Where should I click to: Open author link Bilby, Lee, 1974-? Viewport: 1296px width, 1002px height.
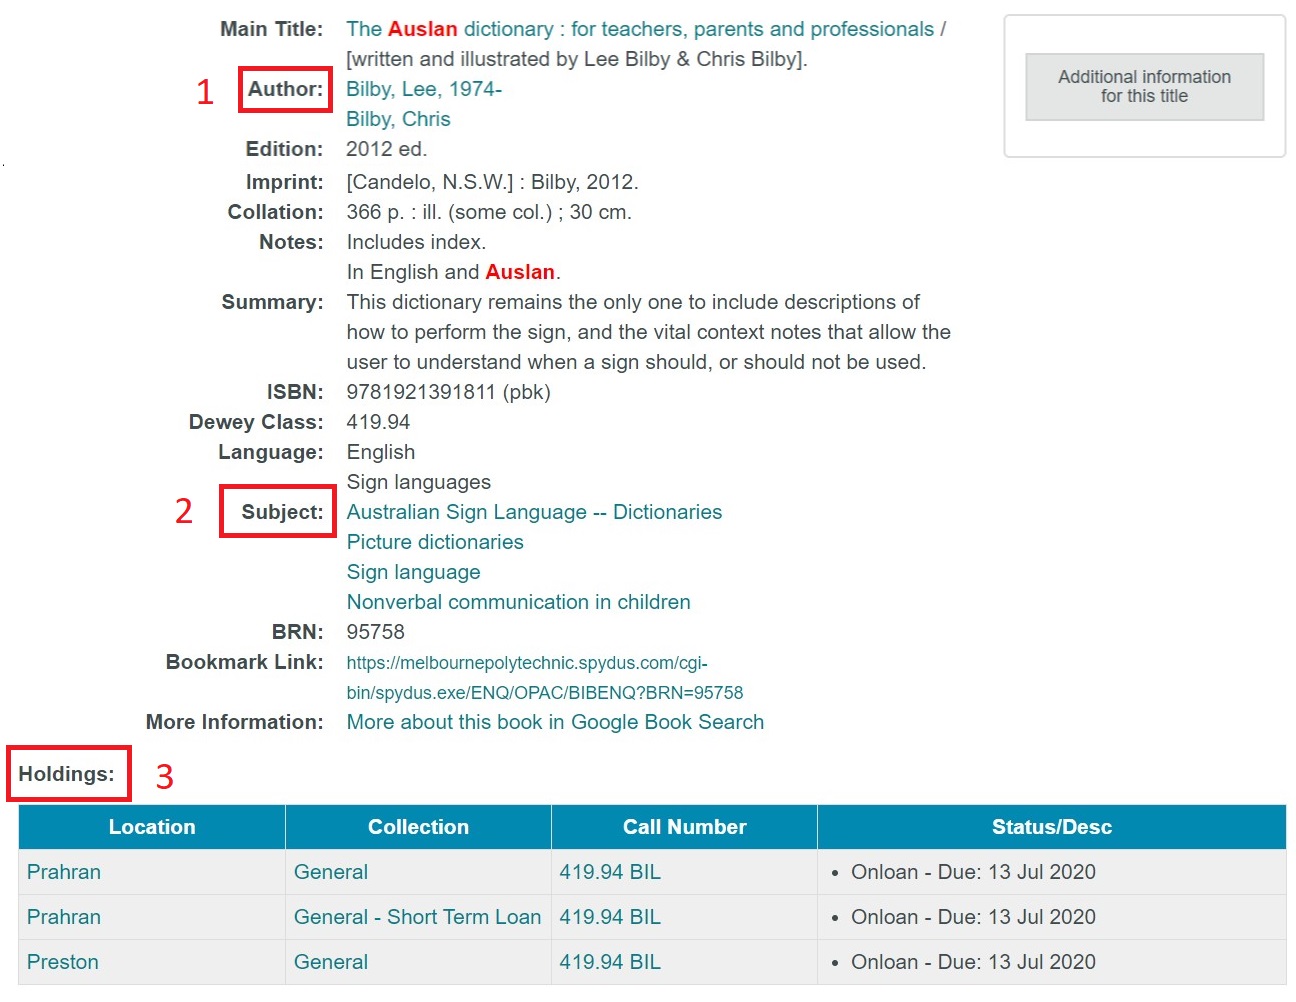tap(424, 89)
